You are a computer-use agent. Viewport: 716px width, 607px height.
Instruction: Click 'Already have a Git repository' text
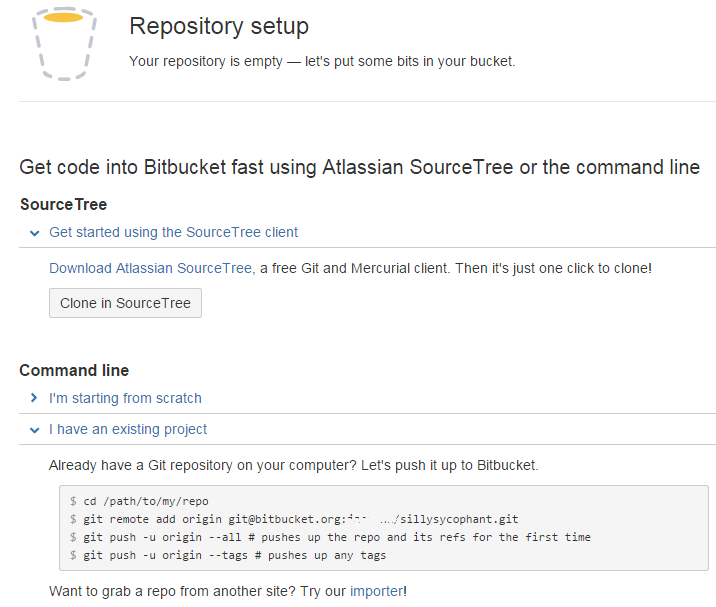[293, 465]
